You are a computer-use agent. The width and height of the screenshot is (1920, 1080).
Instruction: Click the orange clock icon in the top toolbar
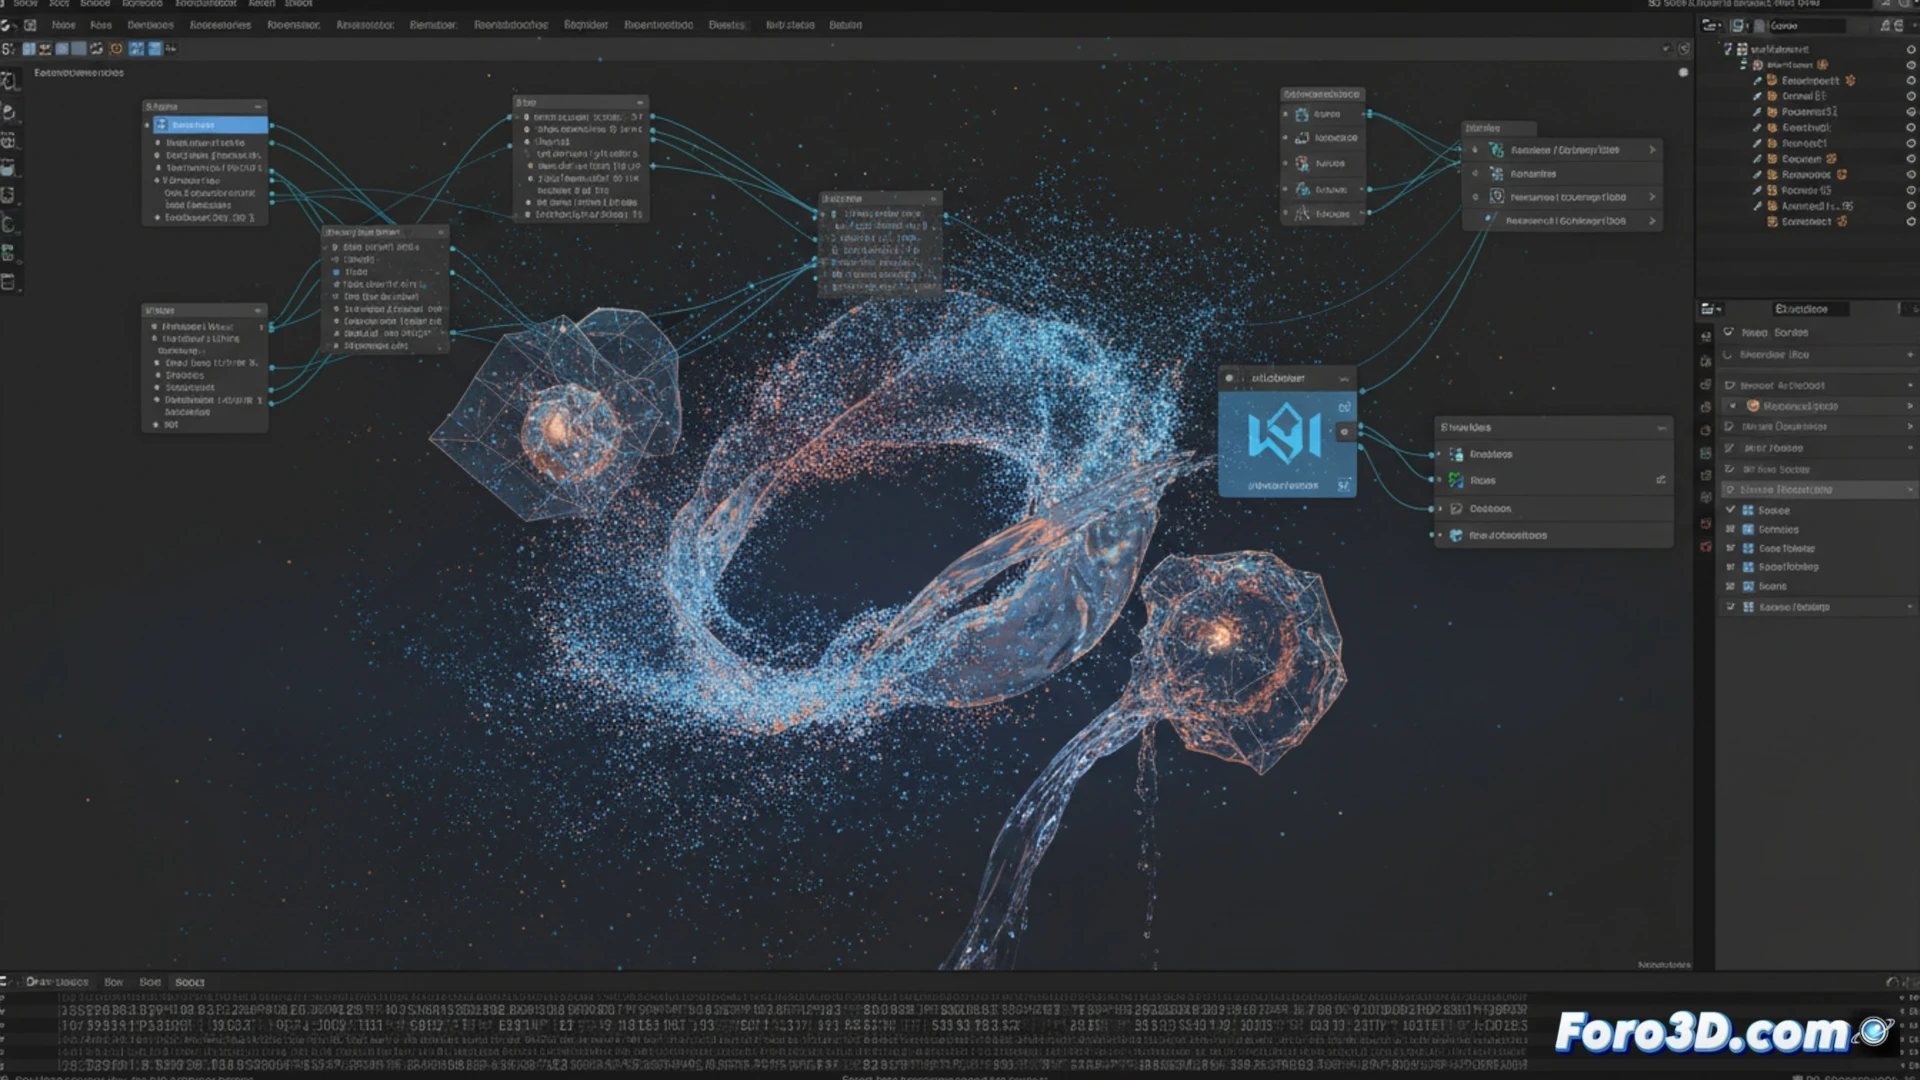116,48
